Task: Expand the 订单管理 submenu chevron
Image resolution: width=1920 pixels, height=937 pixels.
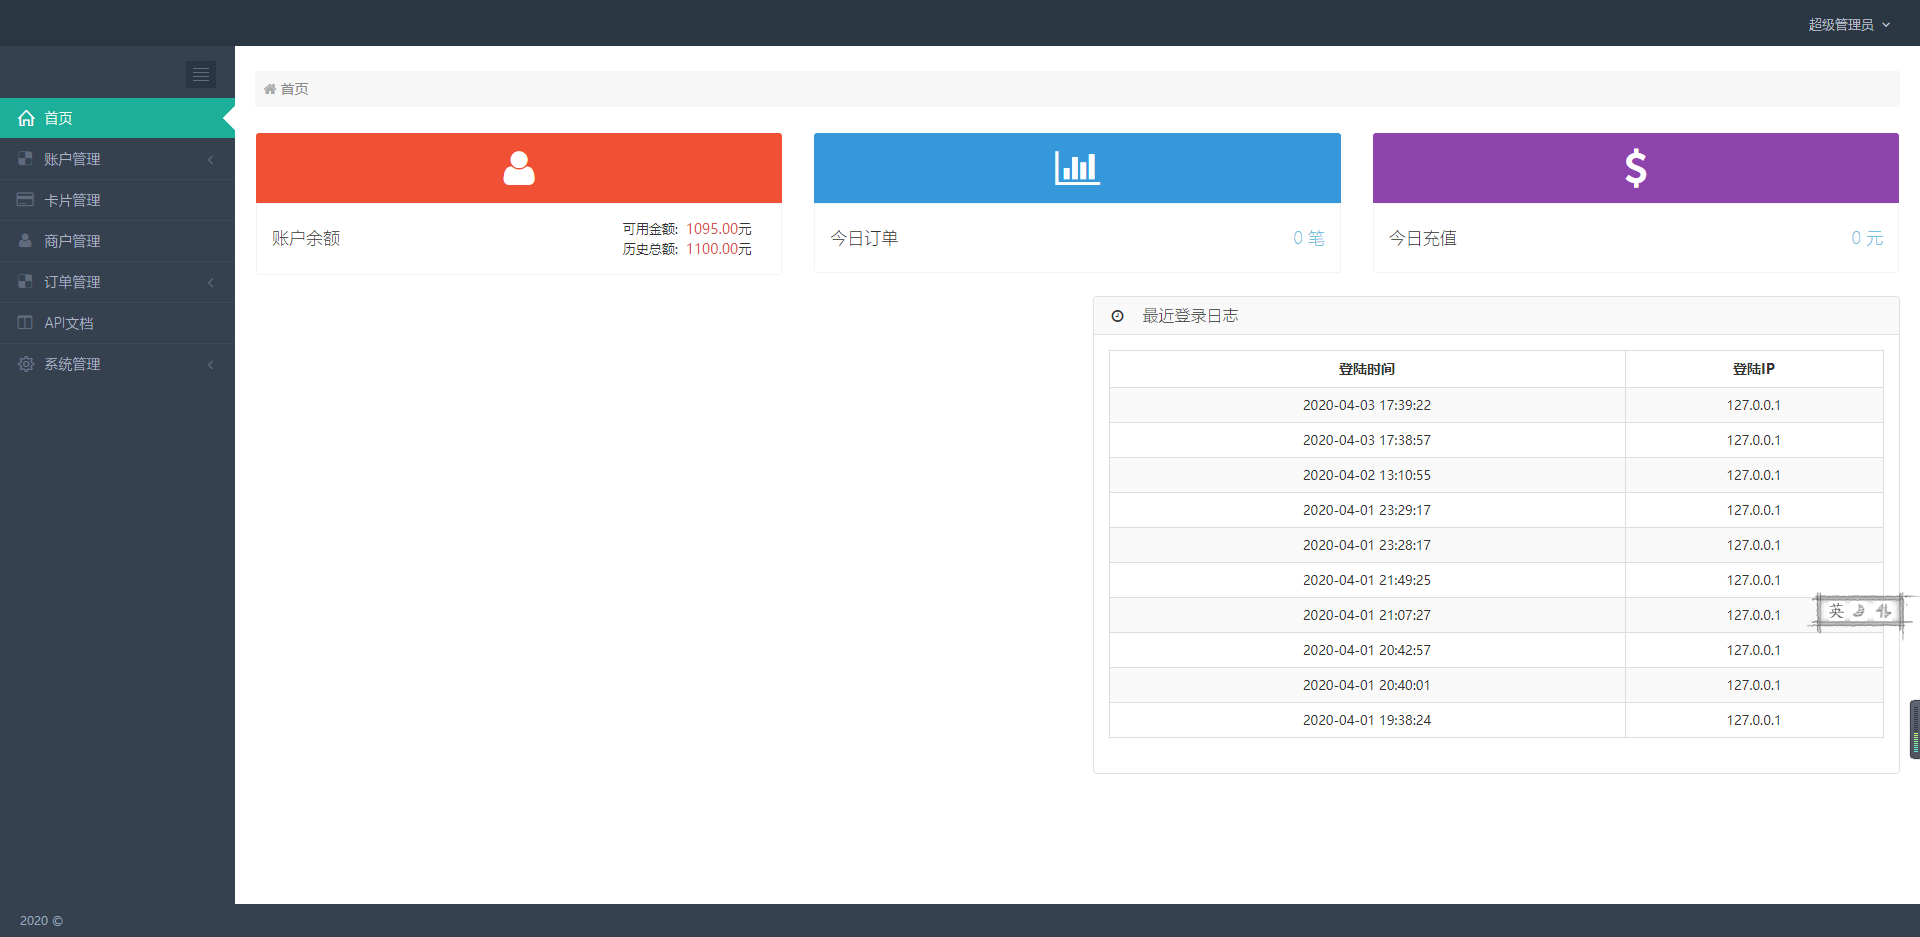Action: point(210,283)
